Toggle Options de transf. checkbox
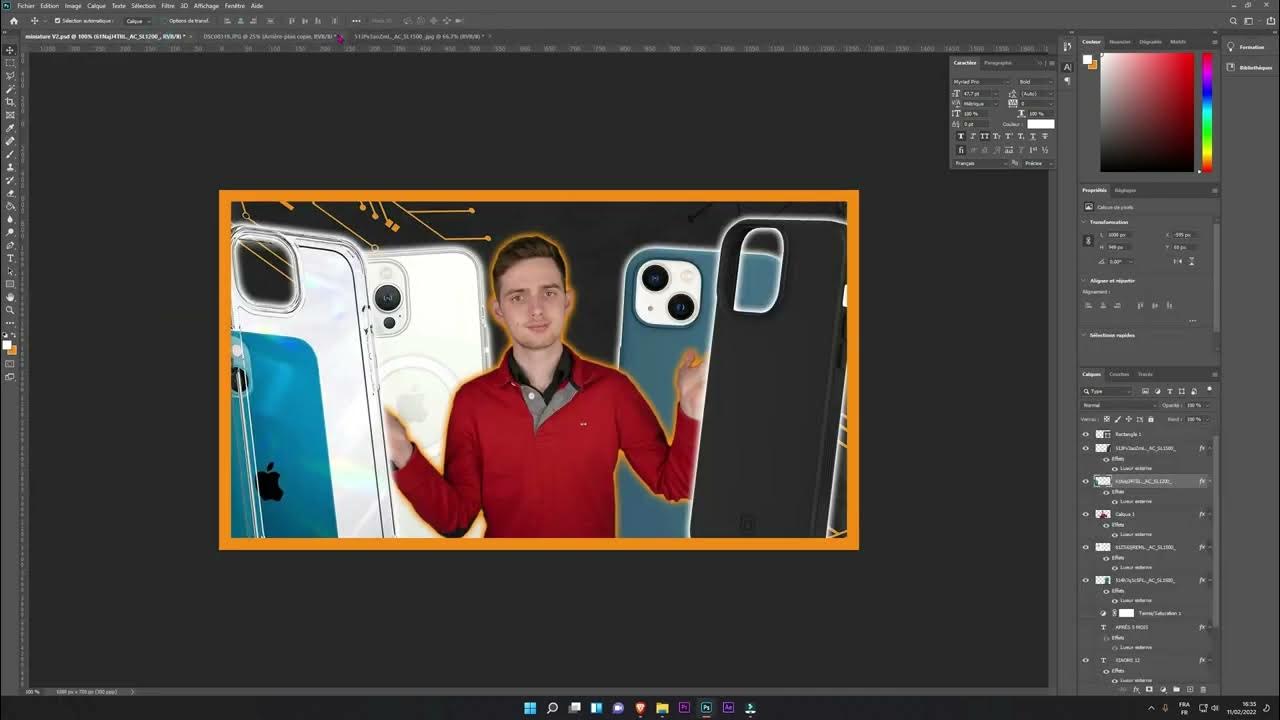Screen dimensions: 1280x720 (x=164, y=20)
